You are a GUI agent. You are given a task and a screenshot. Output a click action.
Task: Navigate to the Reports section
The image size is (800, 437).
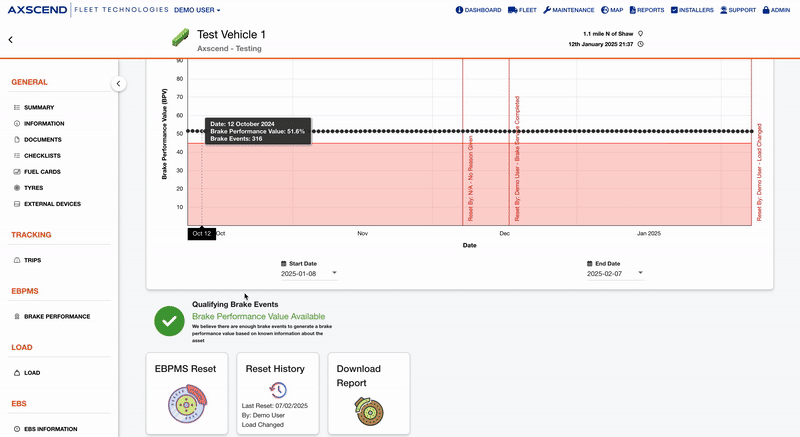pos(646,10)
